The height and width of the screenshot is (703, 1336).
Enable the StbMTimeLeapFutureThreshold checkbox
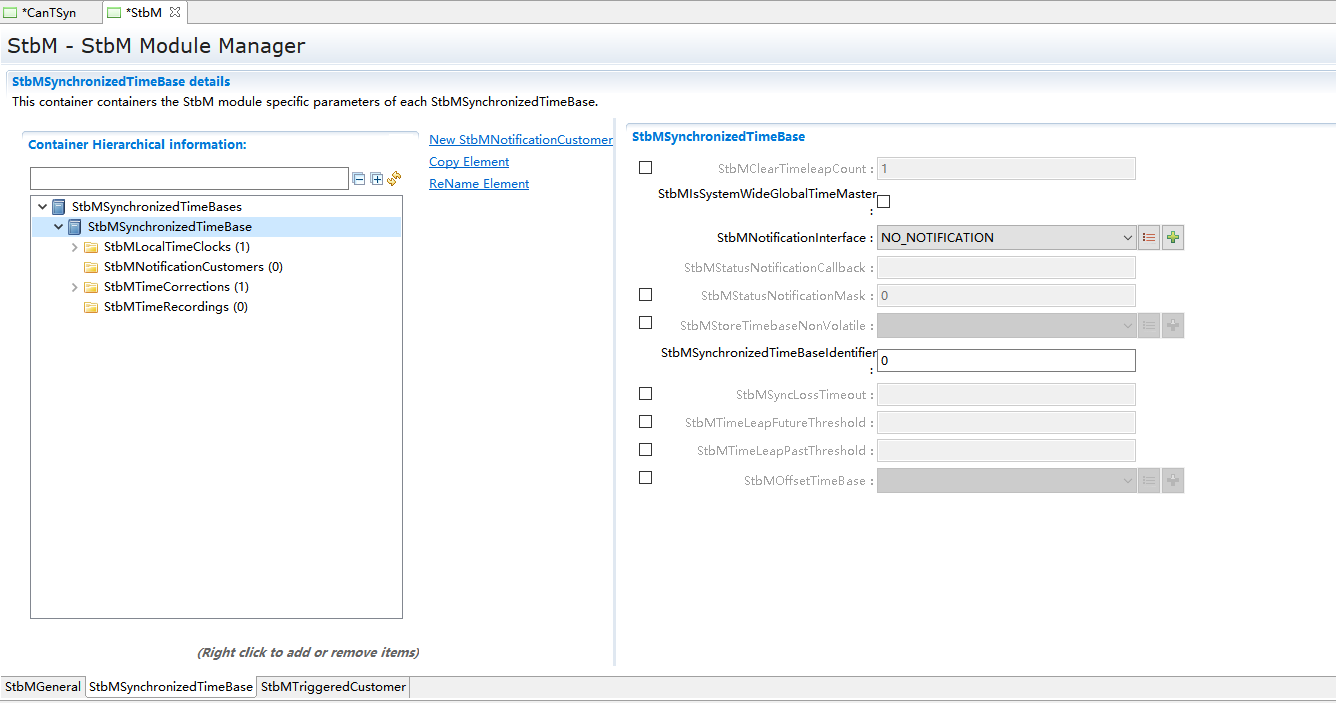(645, 422)
